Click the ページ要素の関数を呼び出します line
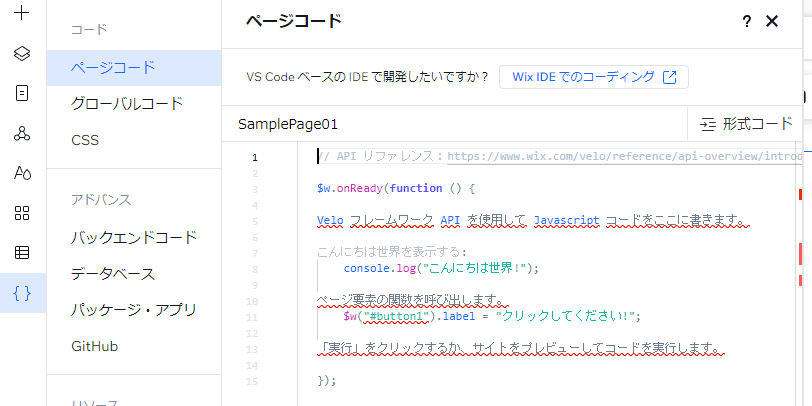812x406 pixels. coord(413,301)
